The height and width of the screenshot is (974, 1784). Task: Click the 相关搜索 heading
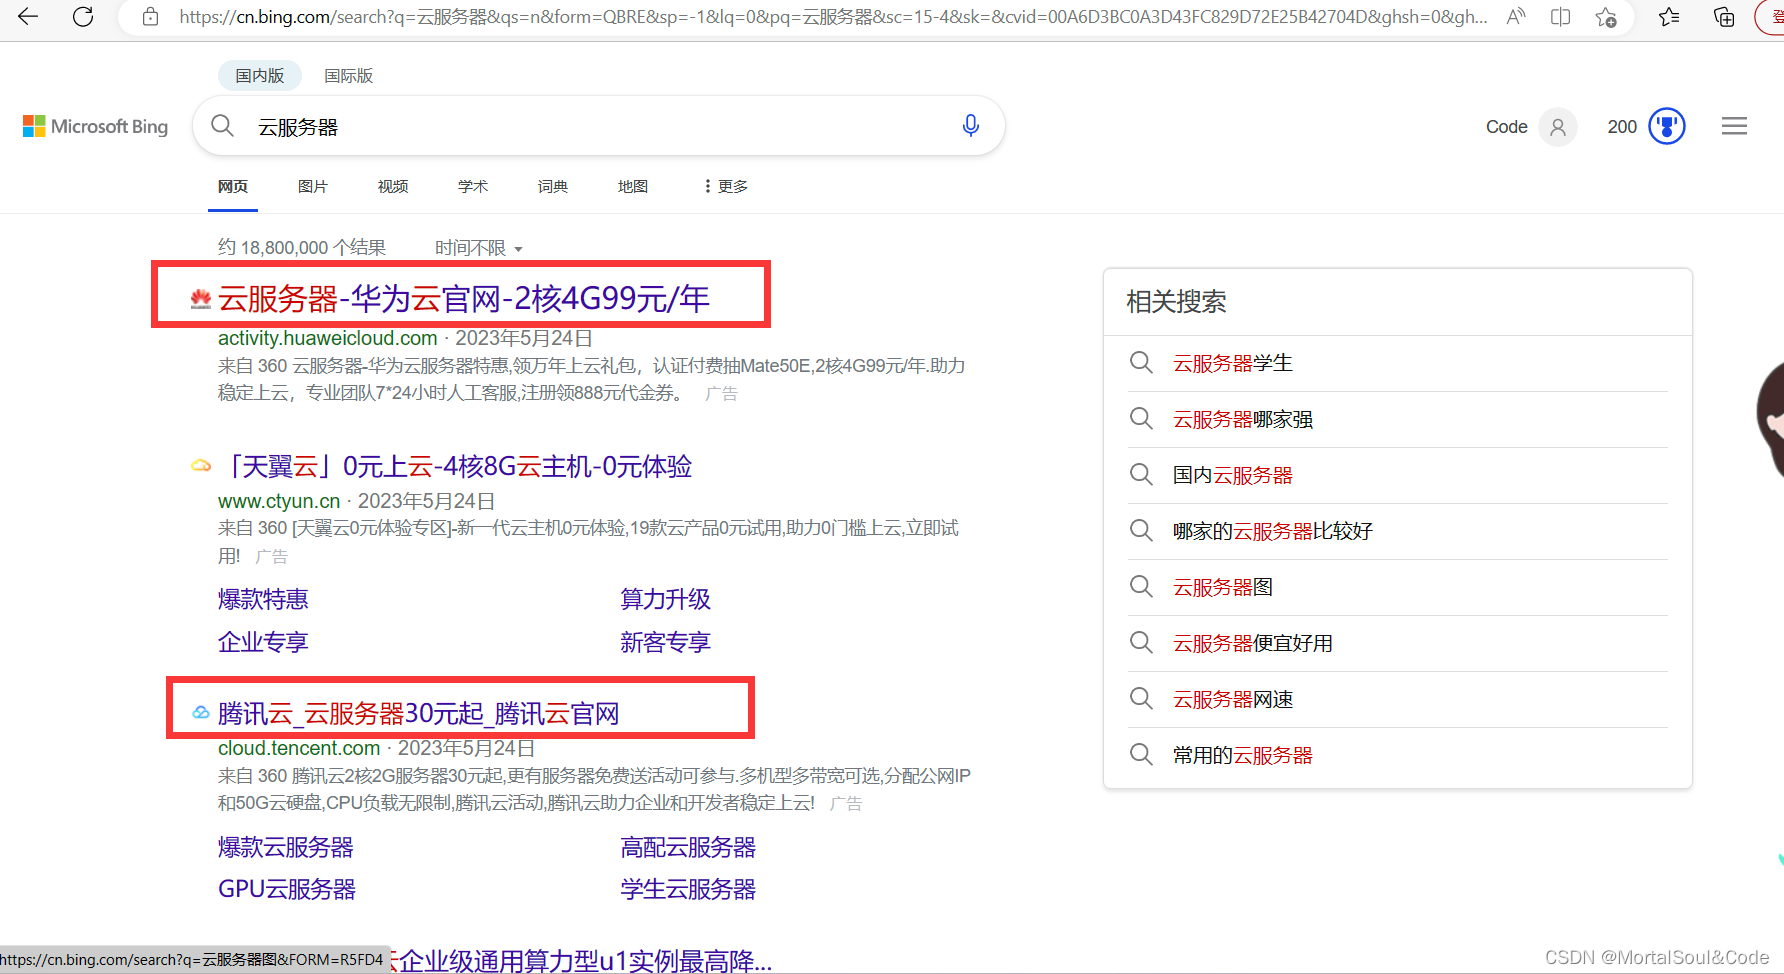pyautogui.click(x=1176, y=302)
